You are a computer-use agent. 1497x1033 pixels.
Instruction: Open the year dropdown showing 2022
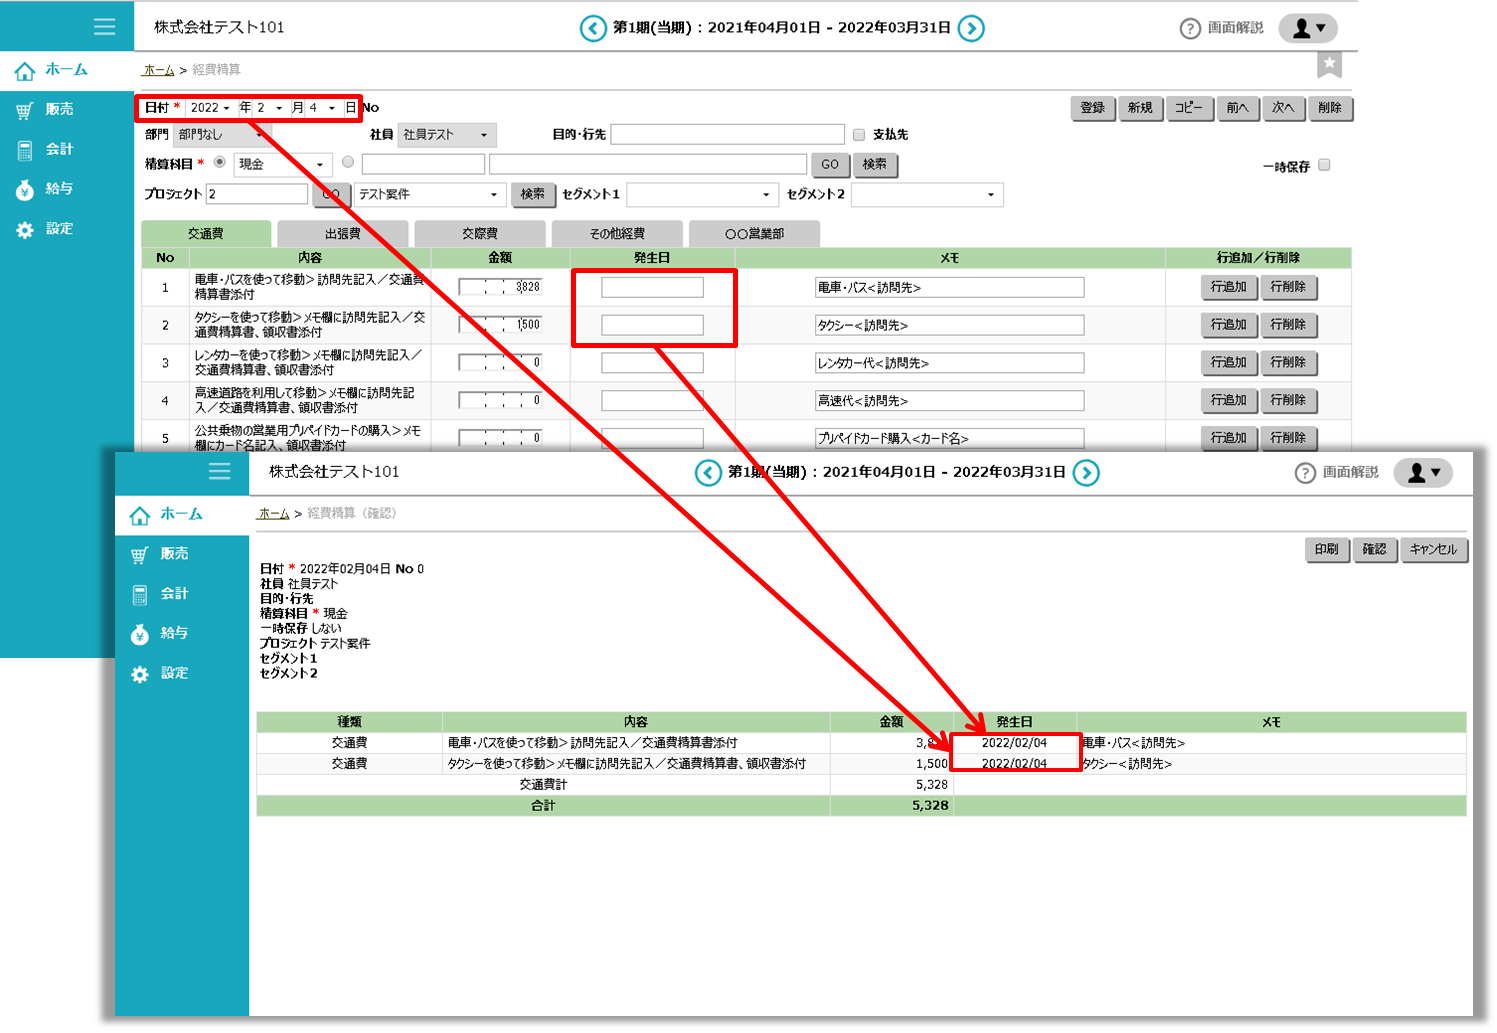click(x=211, y=108)
